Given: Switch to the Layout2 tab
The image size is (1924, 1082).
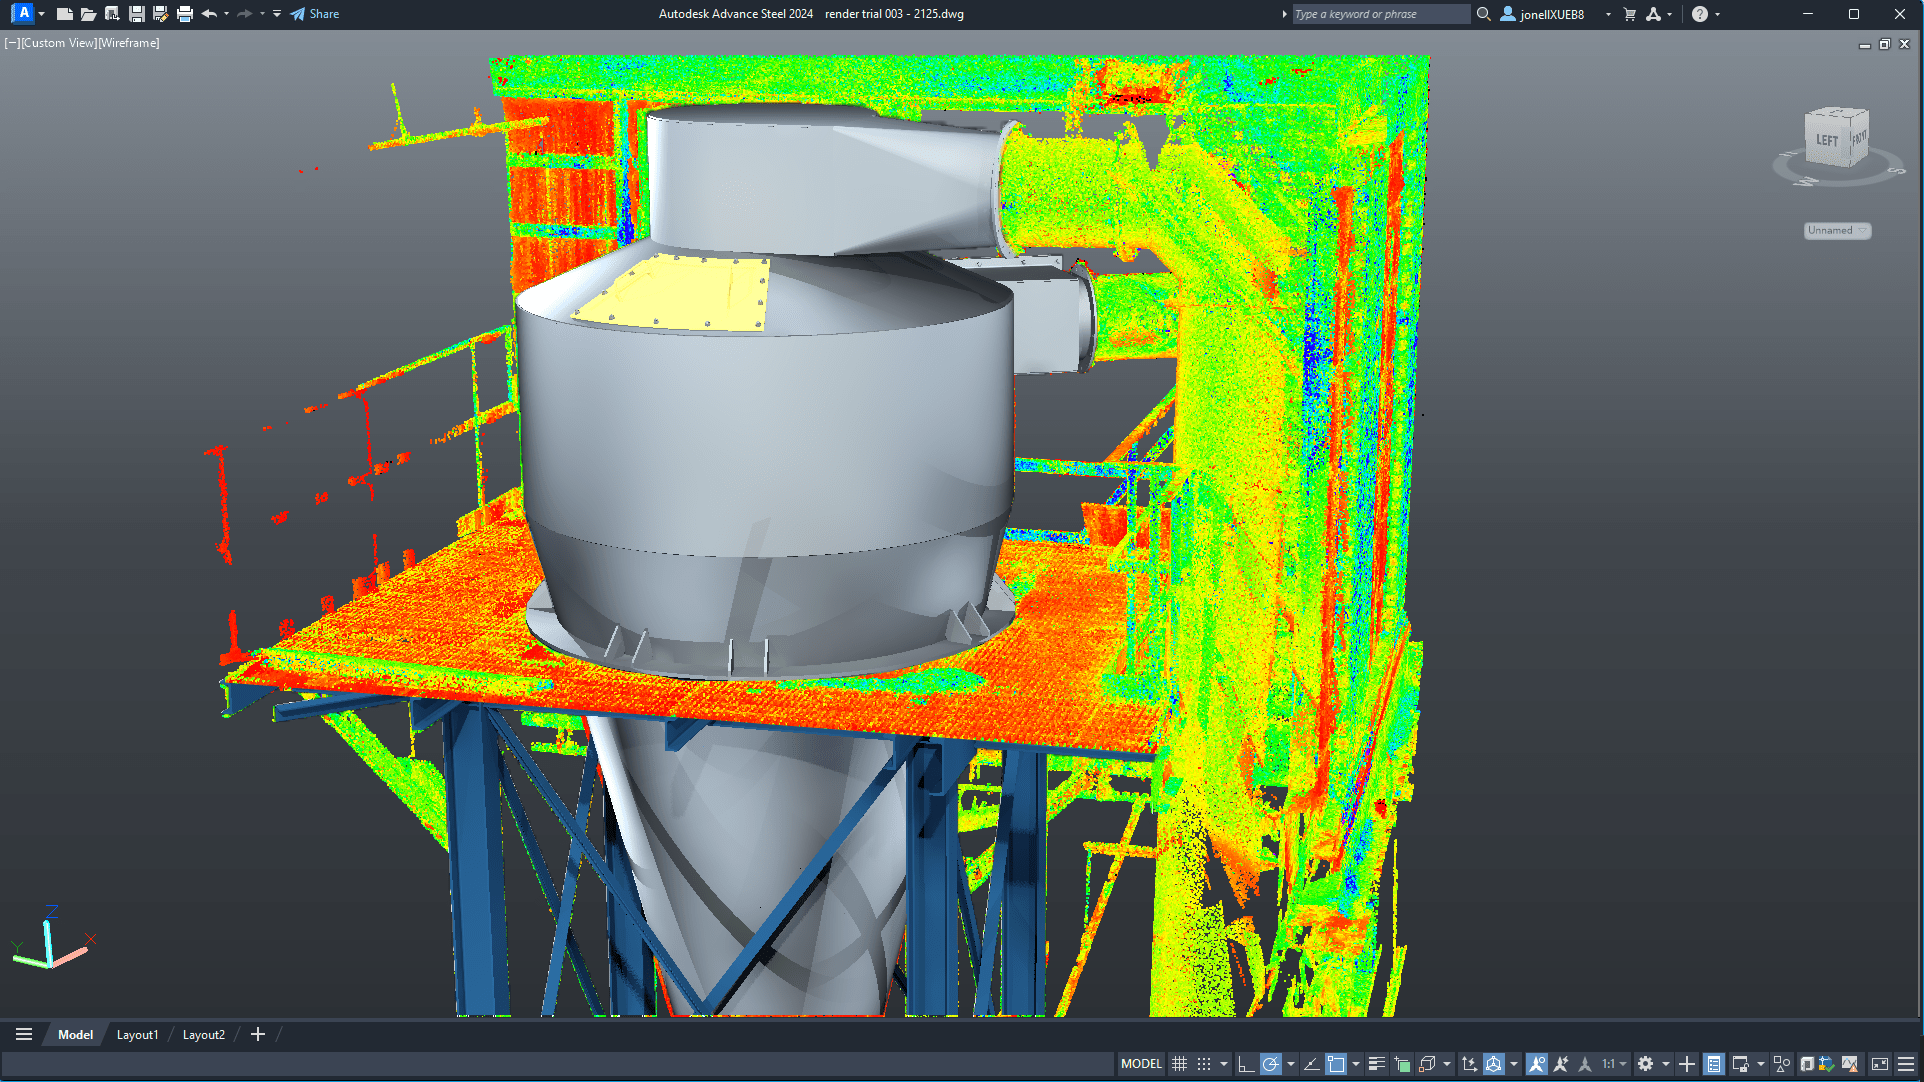Looking at the screenshot, I should point(203,1035).
